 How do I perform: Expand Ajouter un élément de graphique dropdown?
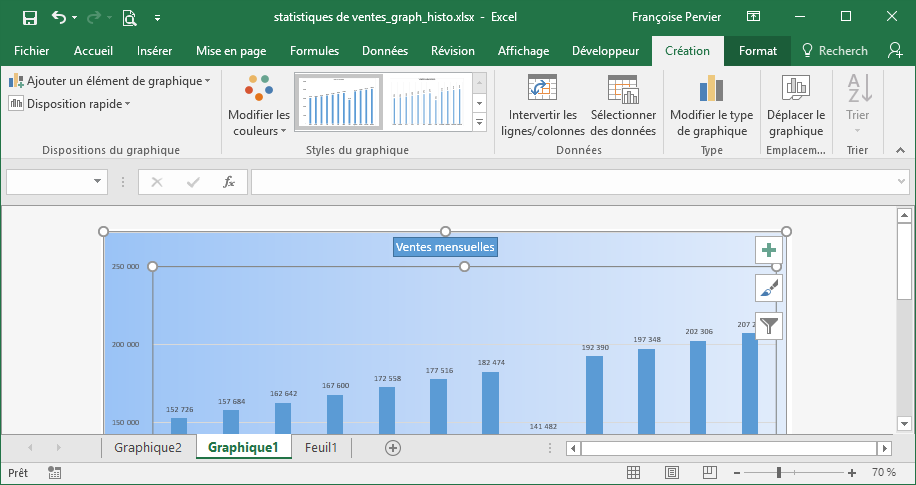pyautogui.click(x=110, y=80)
